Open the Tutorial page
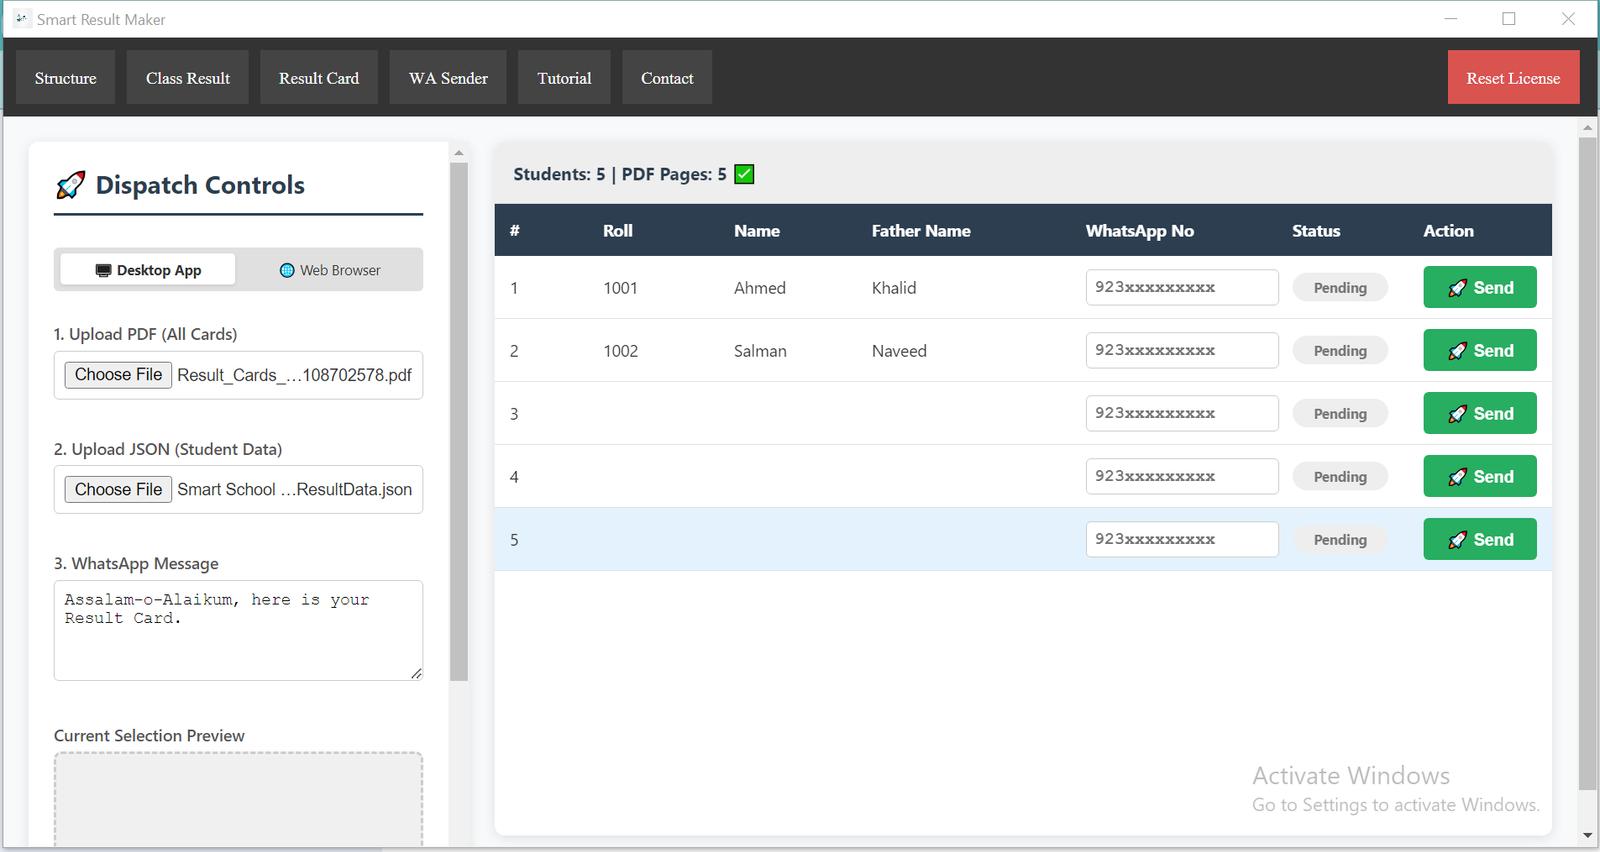The image size is (1600, 852). [564, 78]
